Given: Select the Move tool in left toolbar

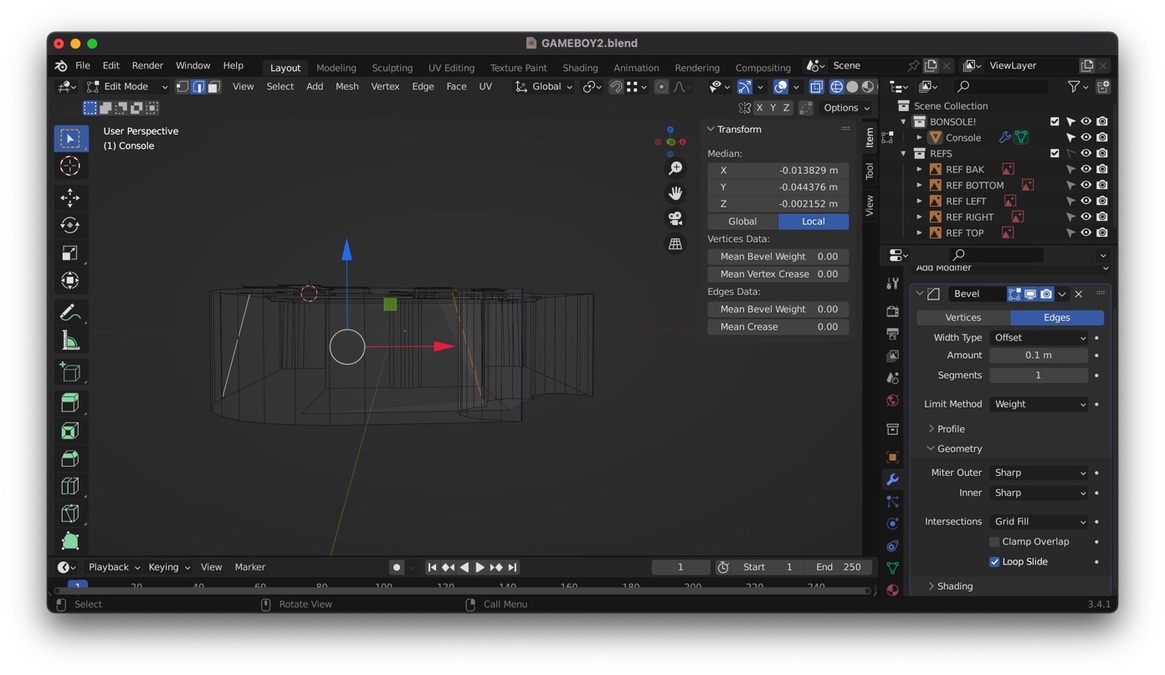Looking at the screenshot, I should [70, 197].
